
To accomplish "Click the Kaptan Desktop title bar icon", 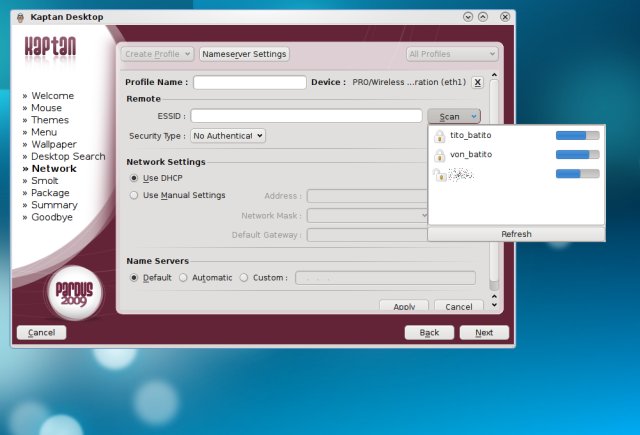I will click(x=22, y=17).
